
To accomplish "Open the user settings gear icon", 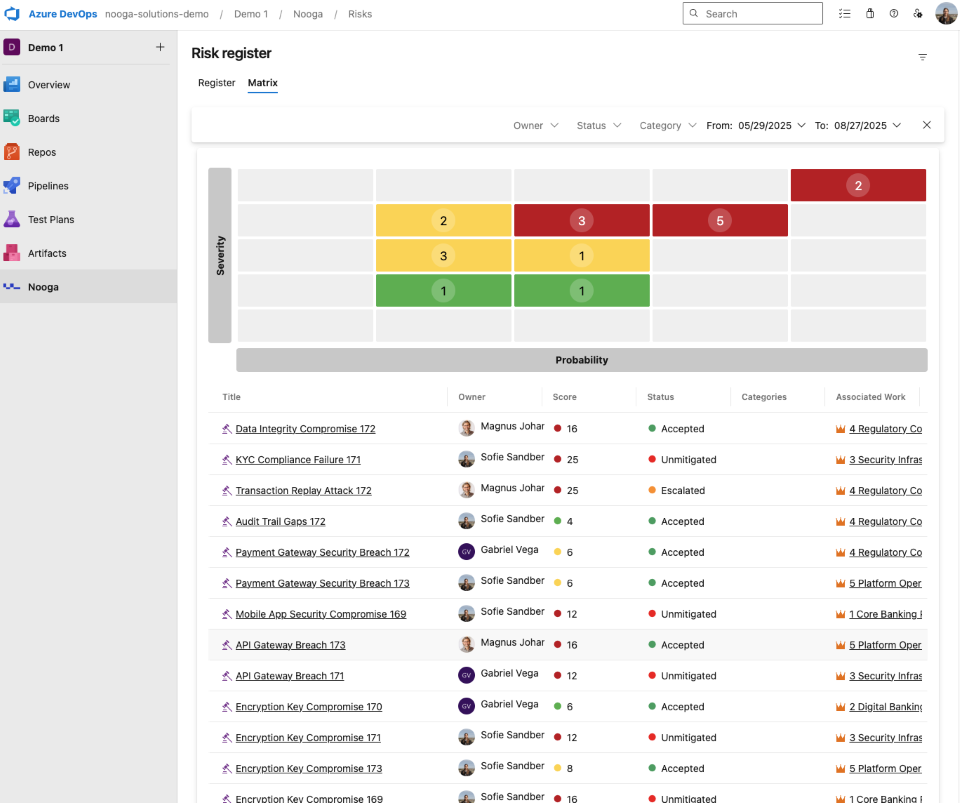I will (x=918, y=13).
